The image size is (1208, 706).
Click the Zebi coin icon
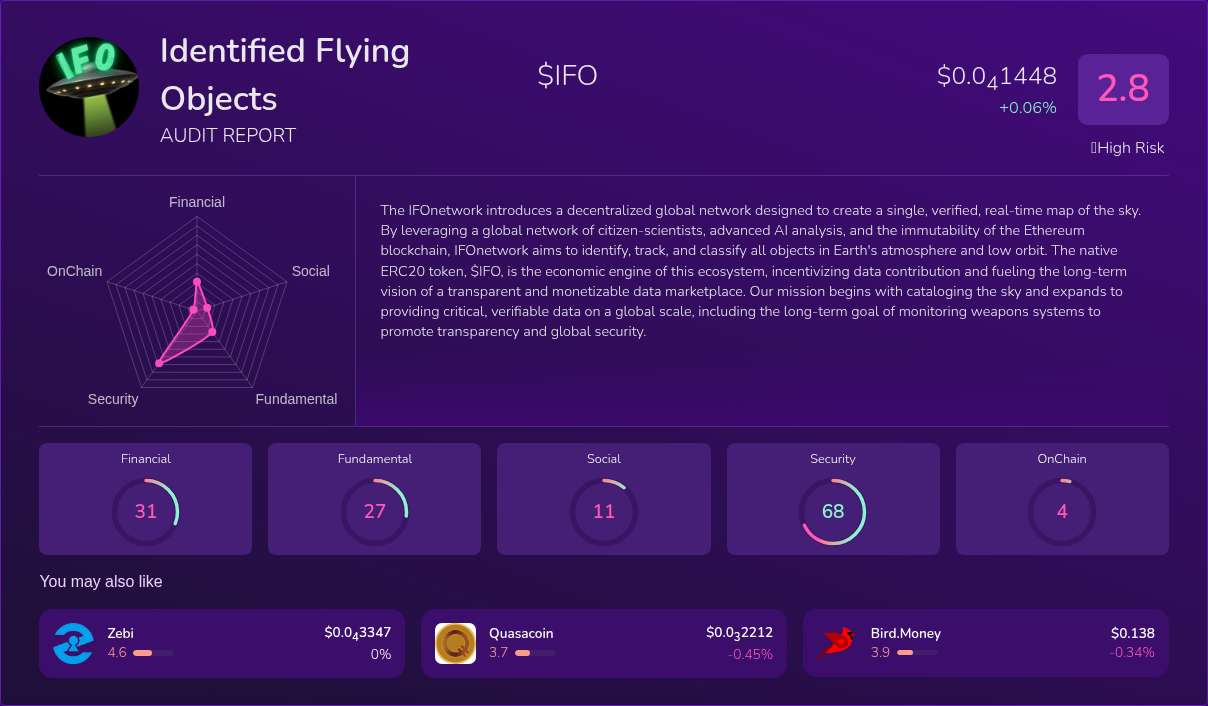click(x=73, y=643)
